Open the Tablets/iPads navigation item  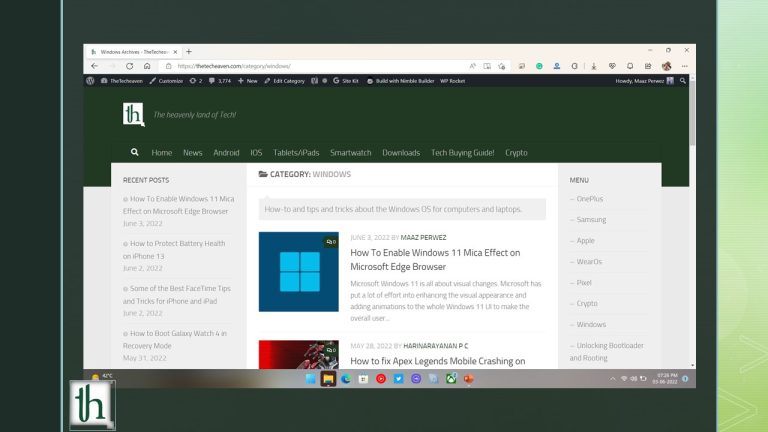pyautogui.click(x=296, y=153)
